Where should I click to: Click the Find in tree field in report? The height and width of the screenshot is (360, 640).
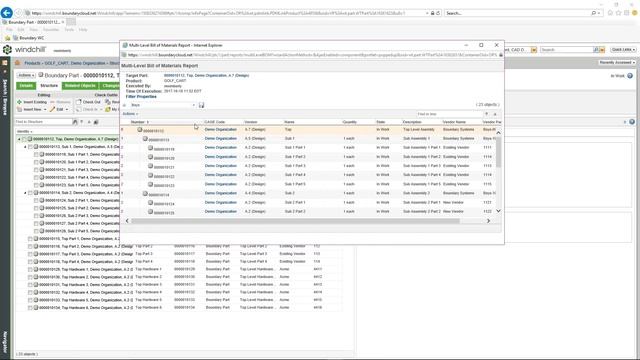pyautogui.click(x=449, y=114)
